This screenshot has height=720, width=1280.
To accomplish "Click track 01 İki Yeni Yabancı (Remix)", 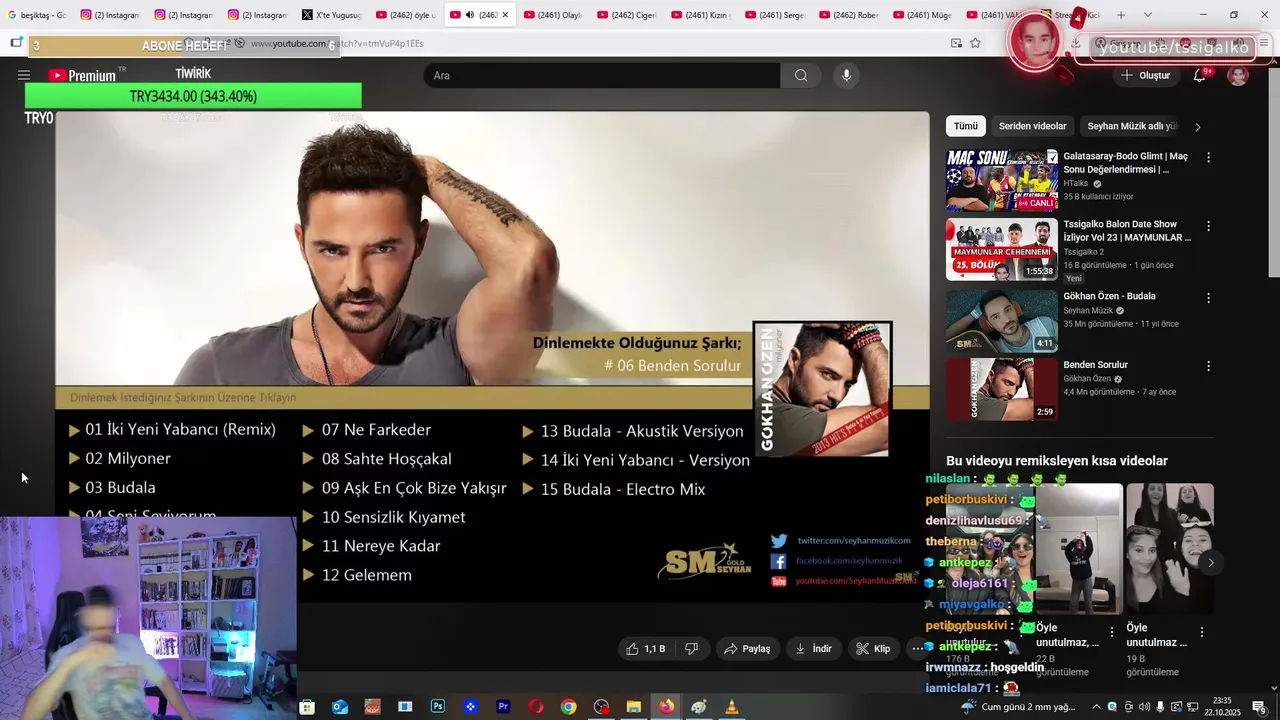I will point(172,429).
